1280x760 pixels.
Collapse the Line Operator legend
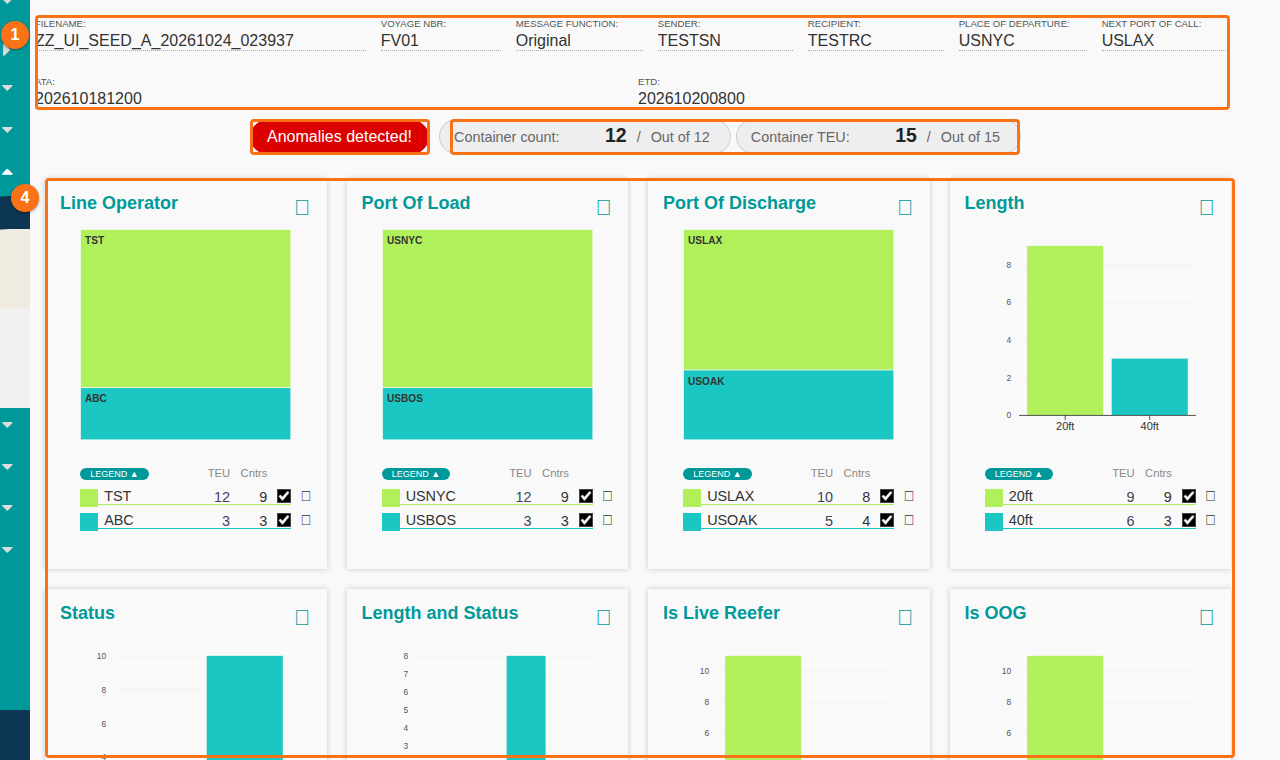tap(114, 474)
